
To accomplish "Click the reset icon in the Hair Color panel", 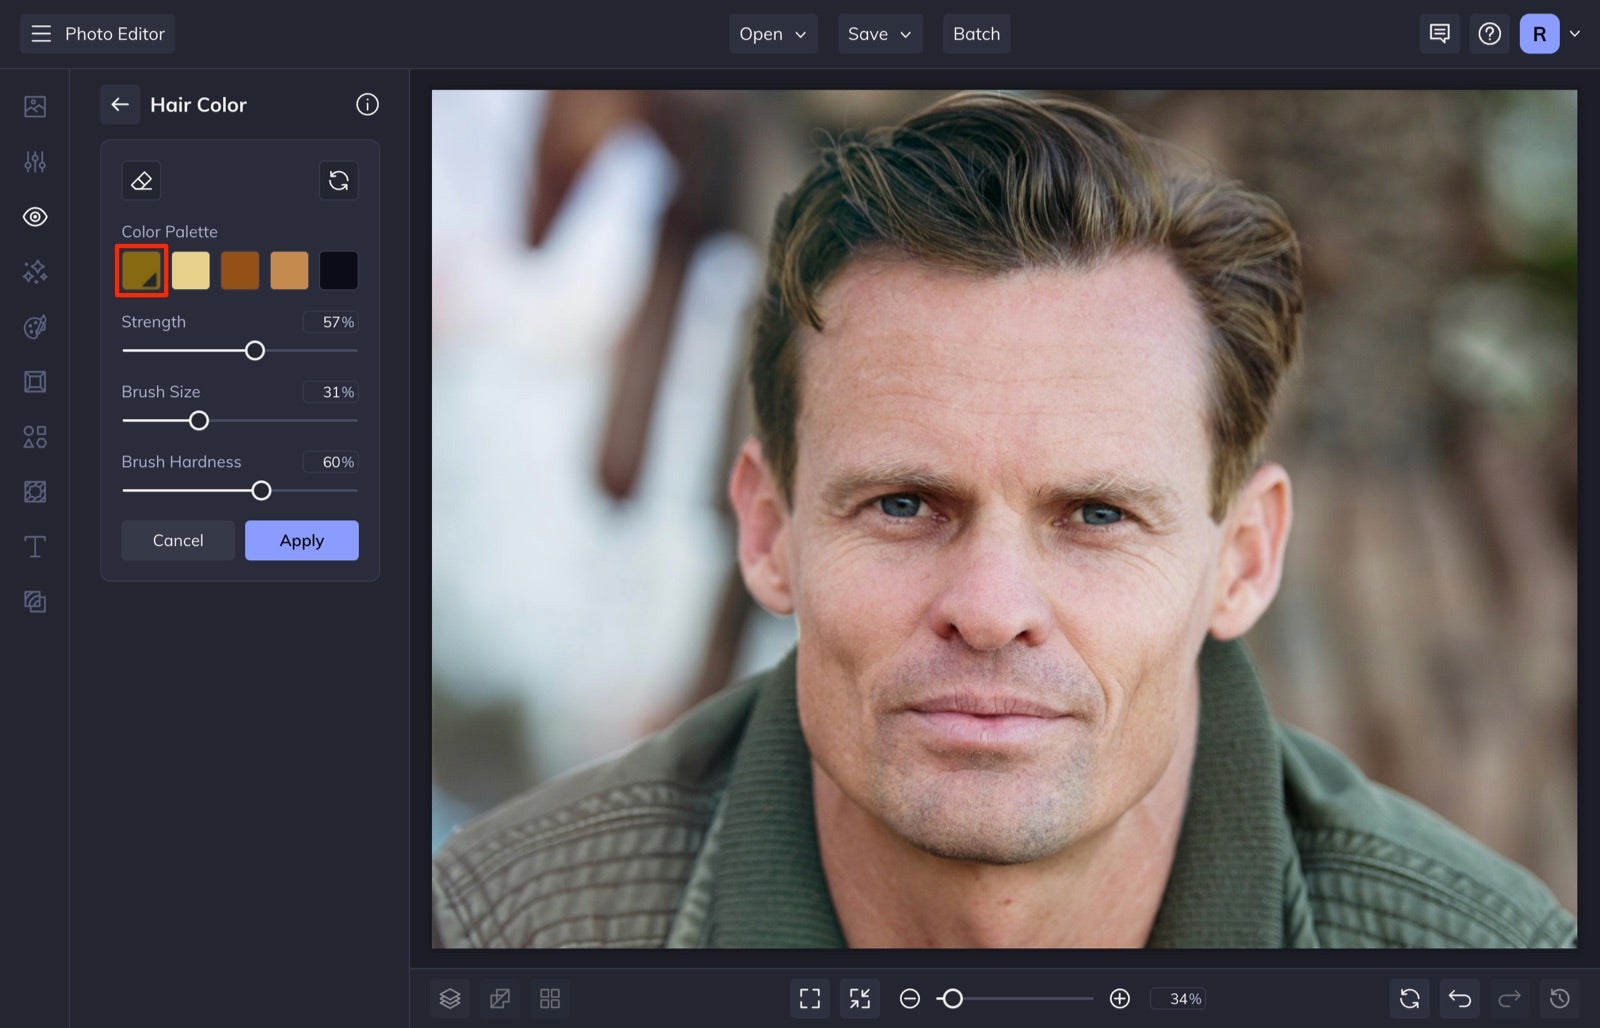I will point(339,180).
